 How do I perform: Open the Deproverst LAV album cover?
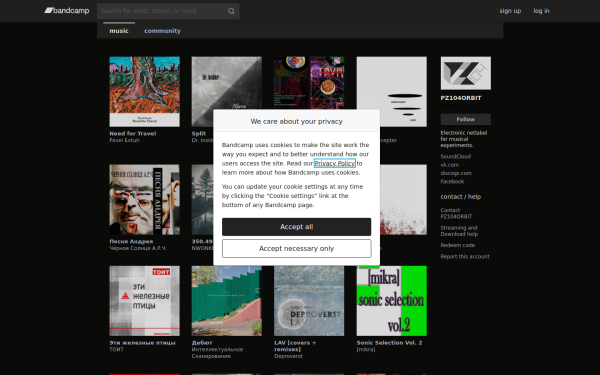pyautogui.click(x=309, y=301)
